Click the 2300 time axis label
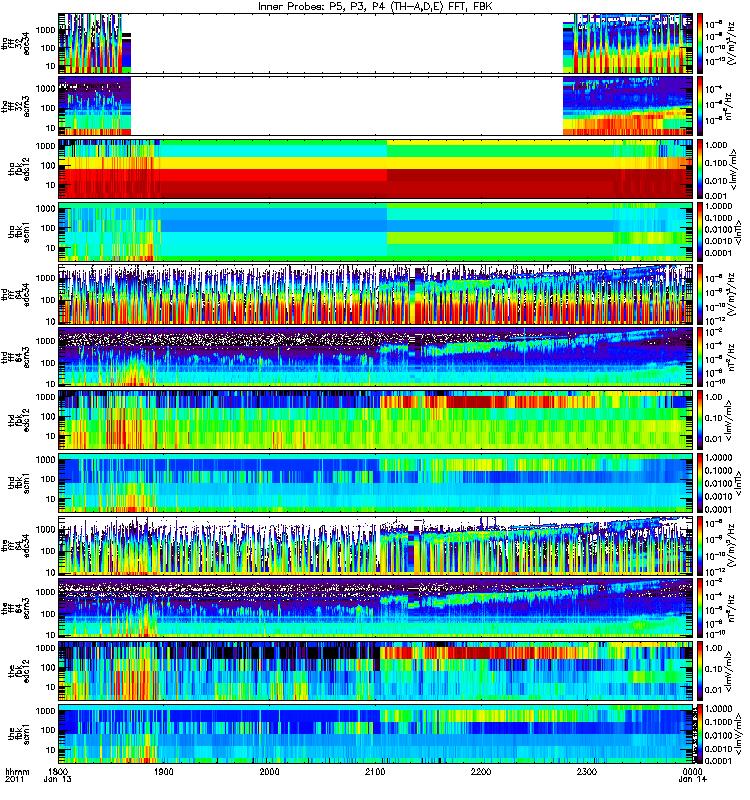The image size is (750, 800). click(x=587, y=771)
